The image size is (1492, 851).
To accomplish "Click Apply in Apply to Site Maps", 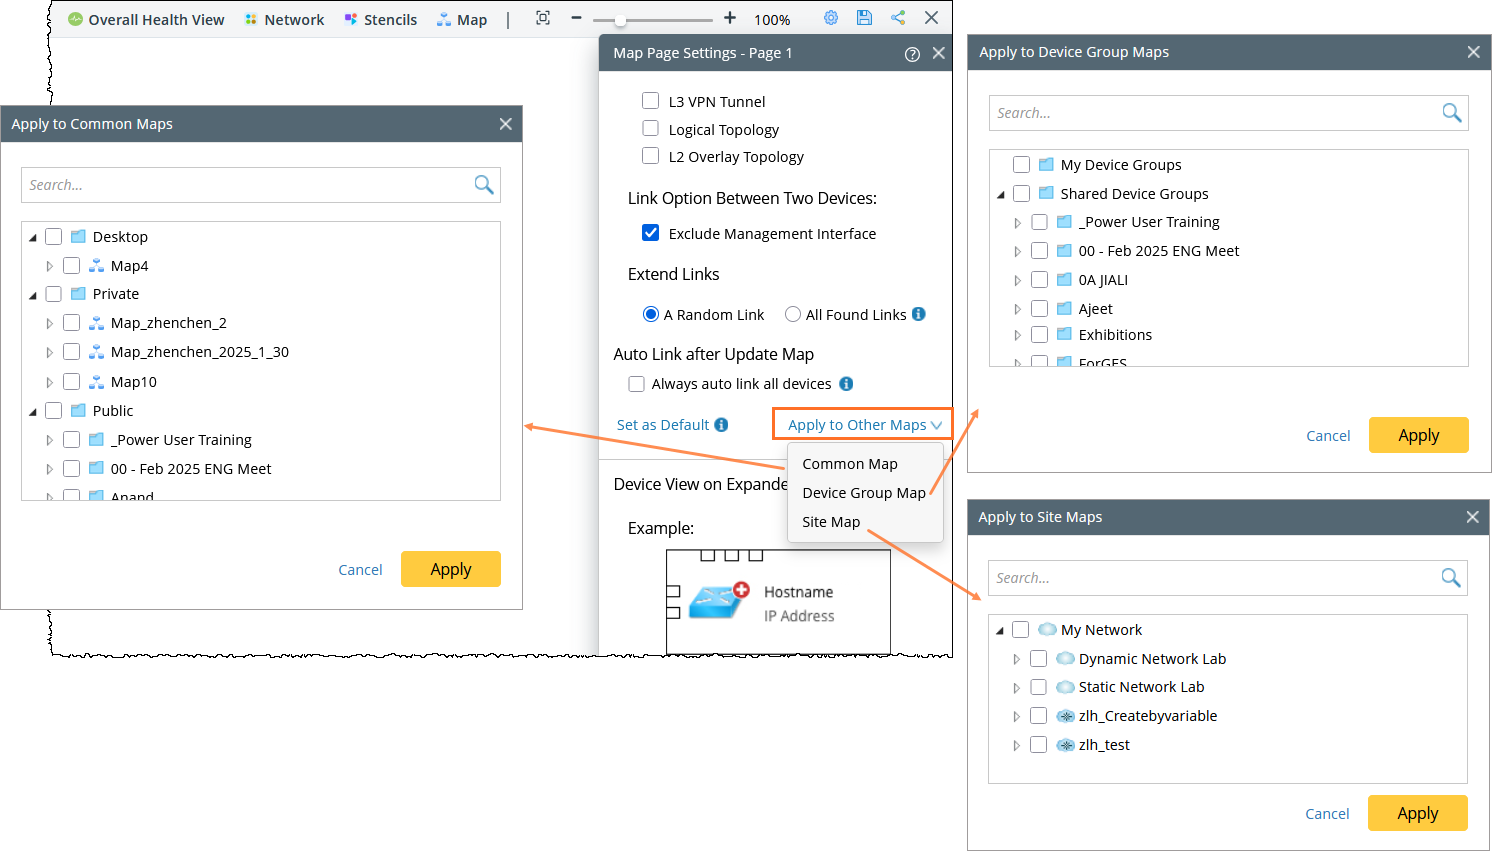I will click(1418, 813).
